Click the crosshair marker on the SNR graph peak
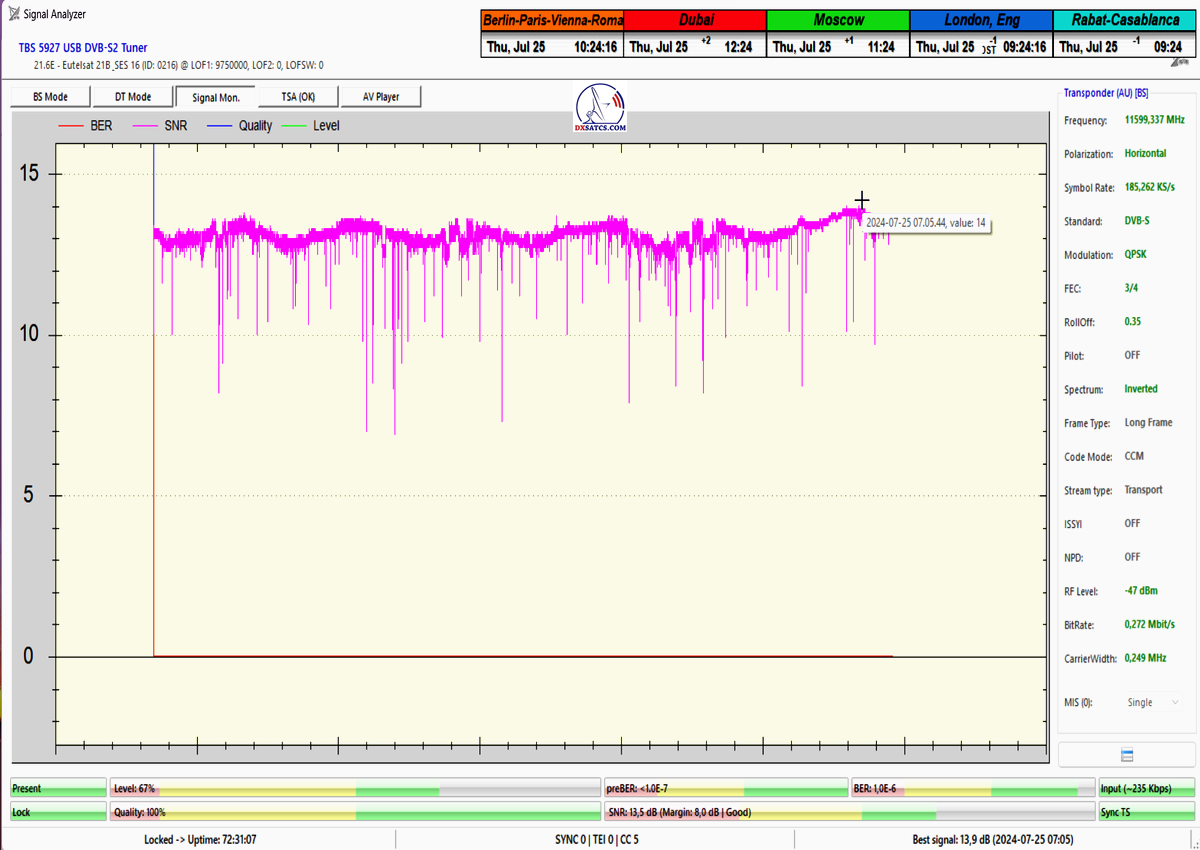 (862, 201)
